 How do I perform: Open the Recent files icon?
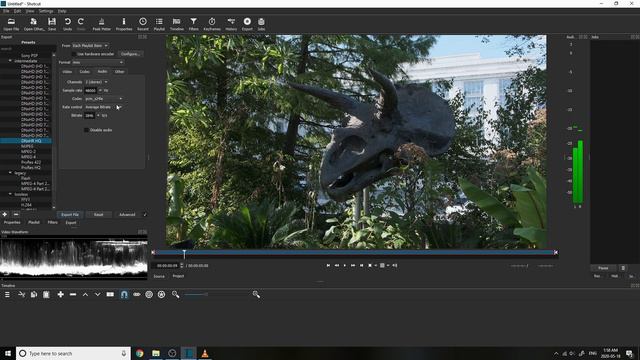coord(143,24)
